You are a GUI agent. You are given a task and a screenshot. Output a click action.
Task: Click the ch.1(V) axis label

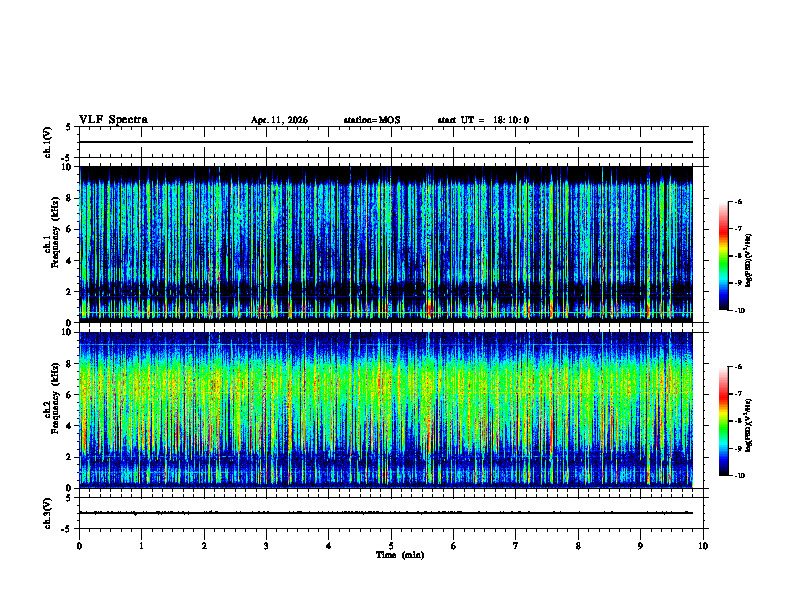click(47, 142)
